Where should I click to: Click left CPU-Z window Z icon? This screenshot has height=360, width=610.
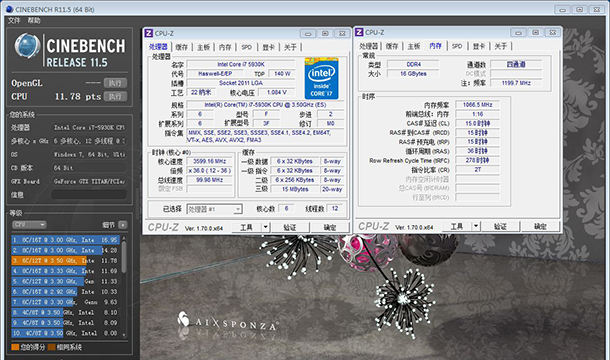coord(149,33)
